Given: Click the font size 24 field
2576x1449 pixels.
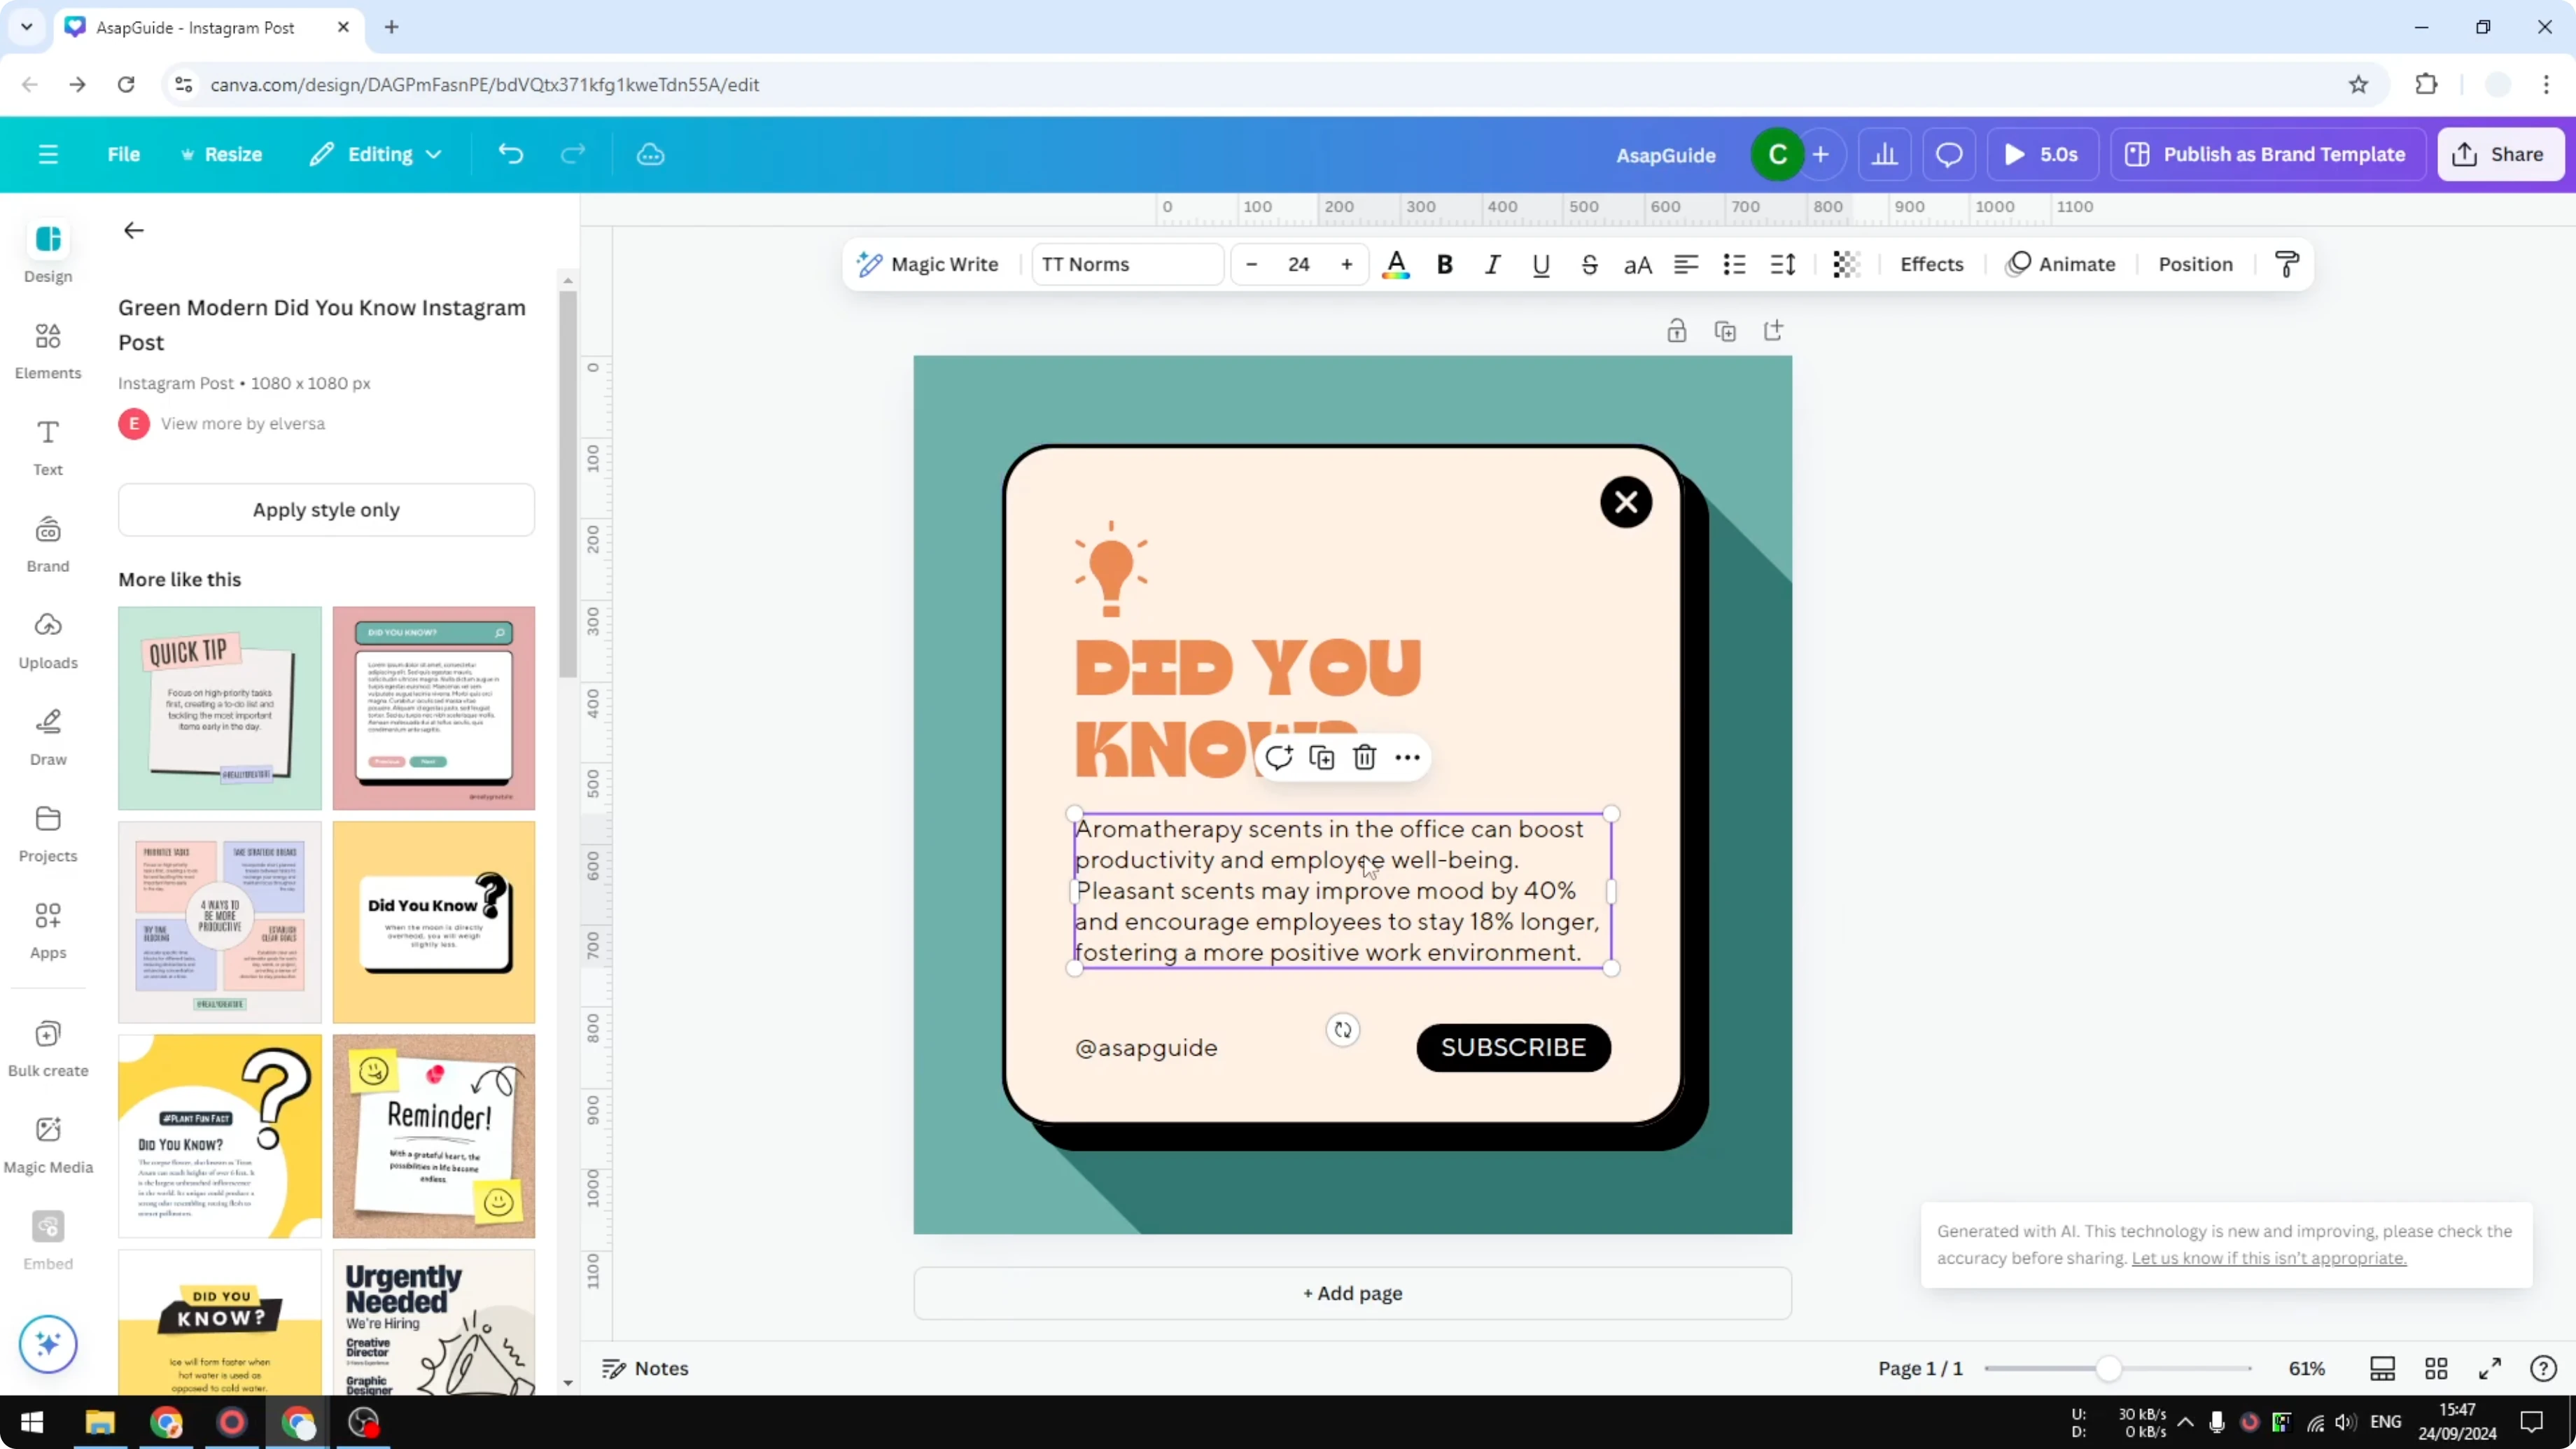Looking at the screenshot, I should click(1299, 264).
